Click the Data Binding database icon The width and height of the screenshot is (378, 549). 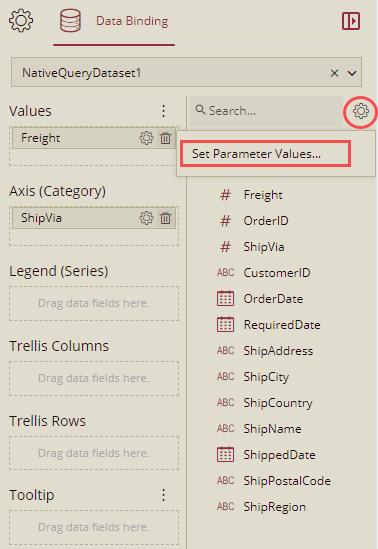tap(70, 21)
